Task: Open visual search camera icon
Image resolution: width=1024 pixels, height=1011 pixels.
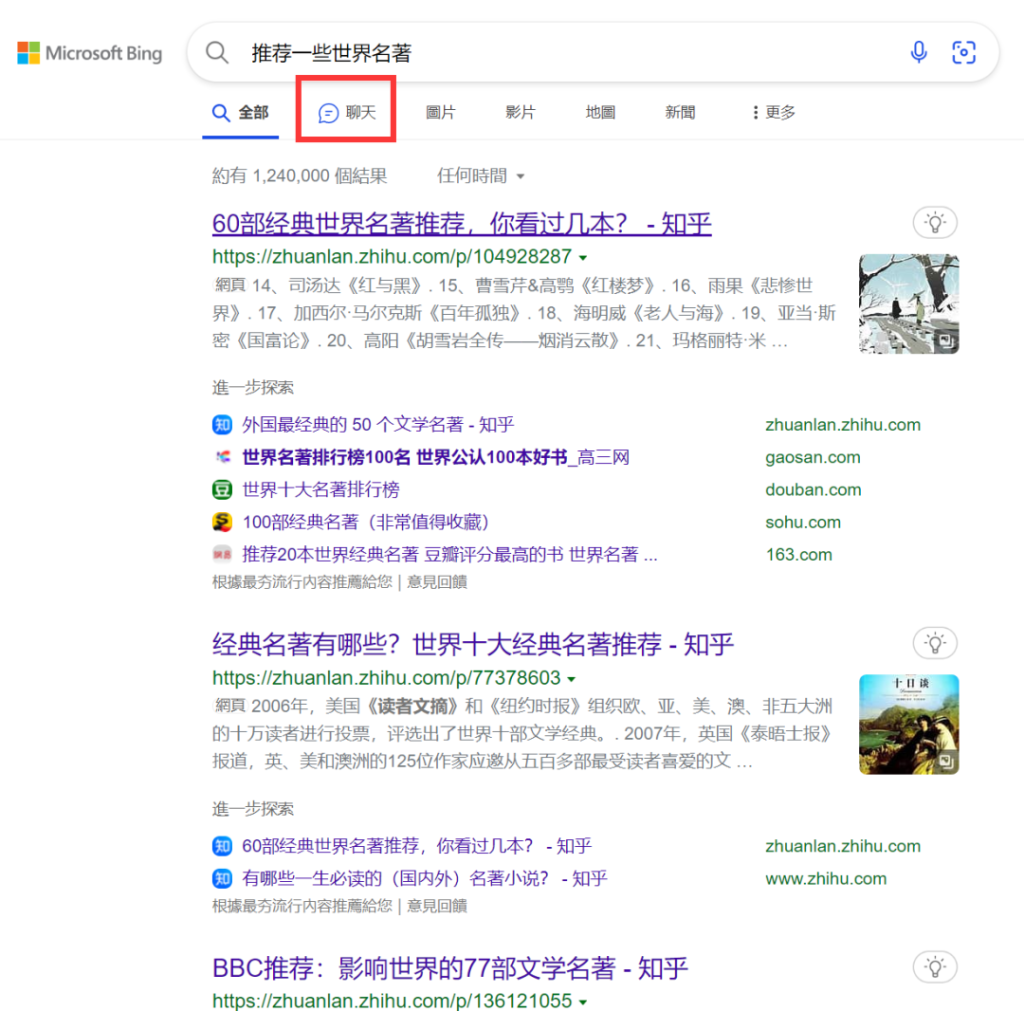Action: [x=964, y=52]
